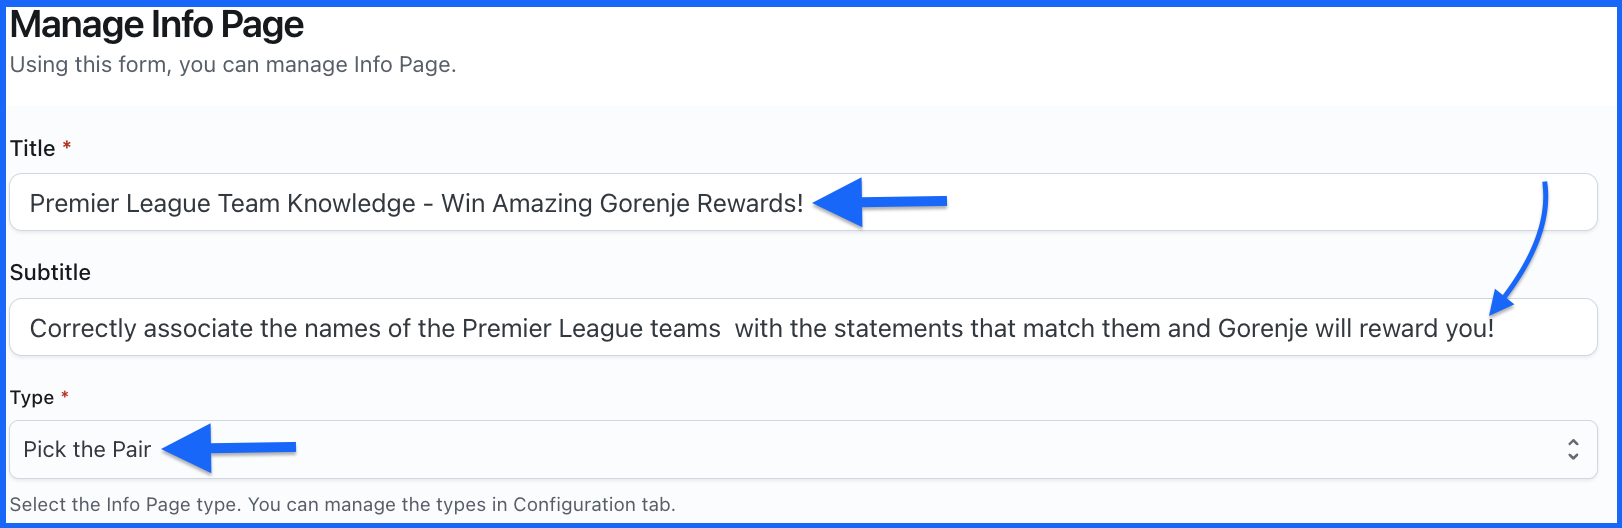Screen dimensions: 1622x528
Task: Open the Type dropdown showing Pick the Pair
Action: pyautogui.click(x=800, y=449)
